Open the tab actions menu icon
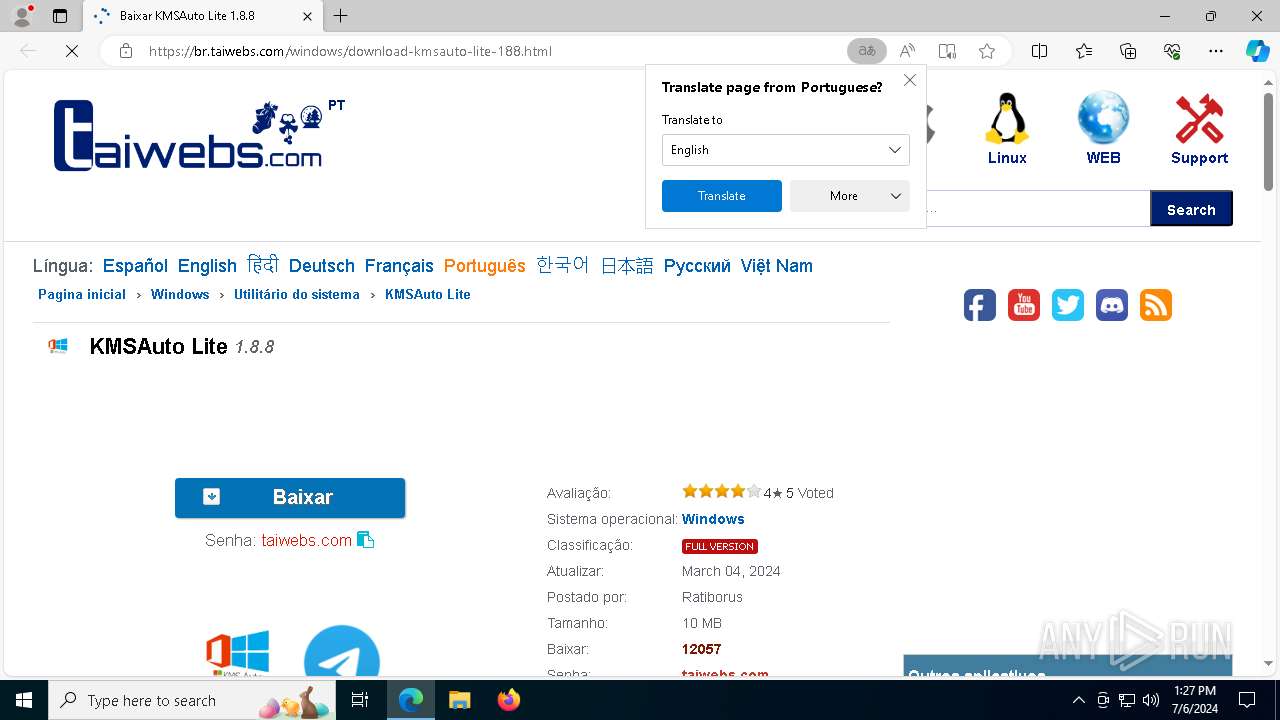1280x720 pixels. [60, 16]
